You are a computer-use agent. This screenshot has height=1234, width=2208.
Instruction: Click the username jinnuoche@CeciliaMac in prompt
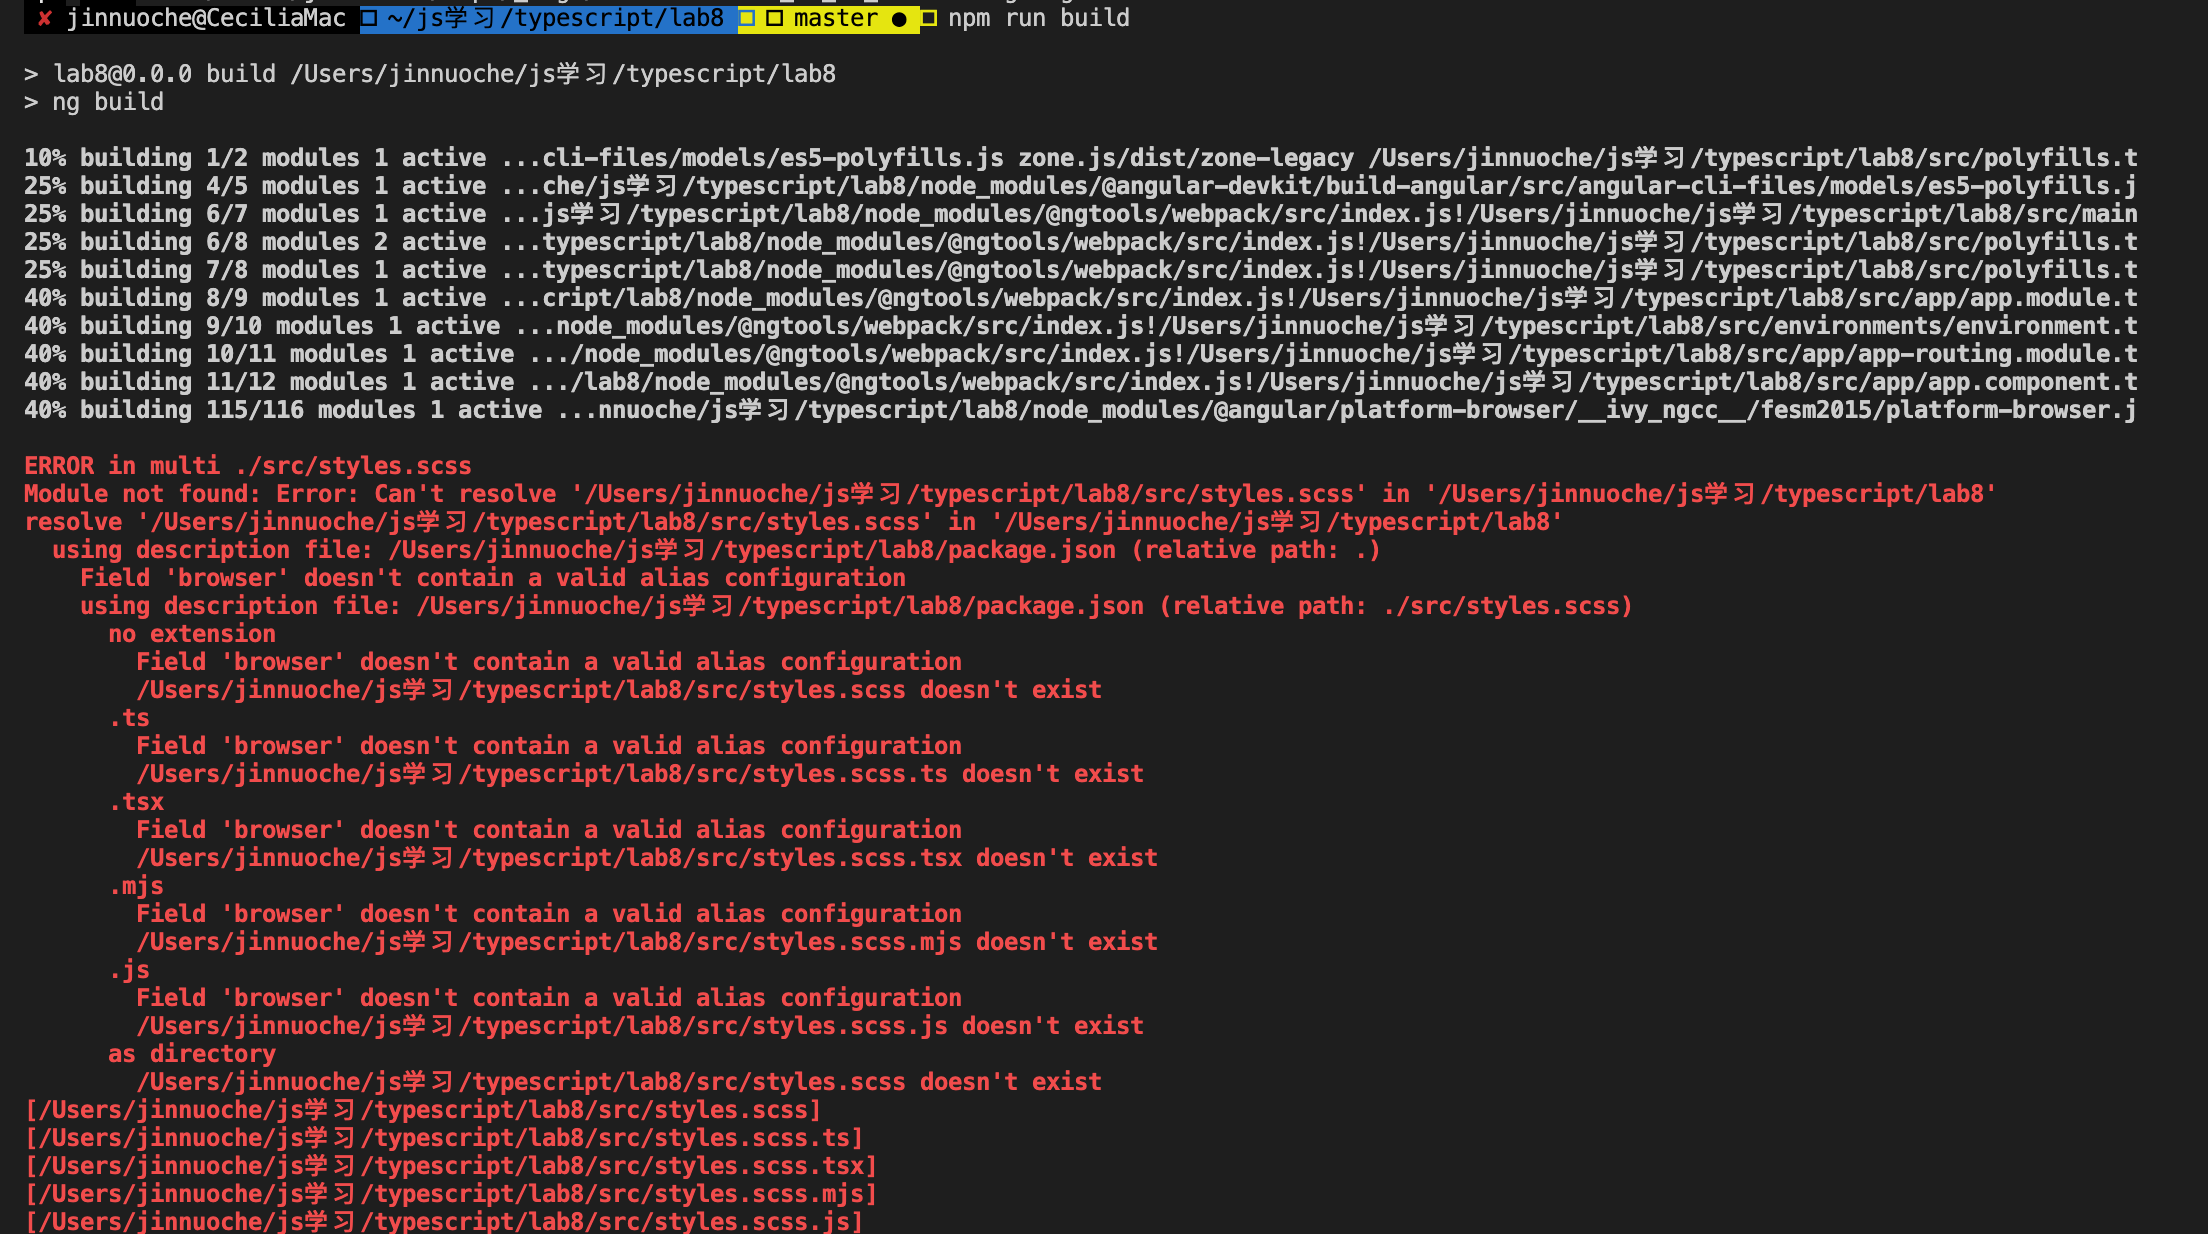(x=206, y=18)
